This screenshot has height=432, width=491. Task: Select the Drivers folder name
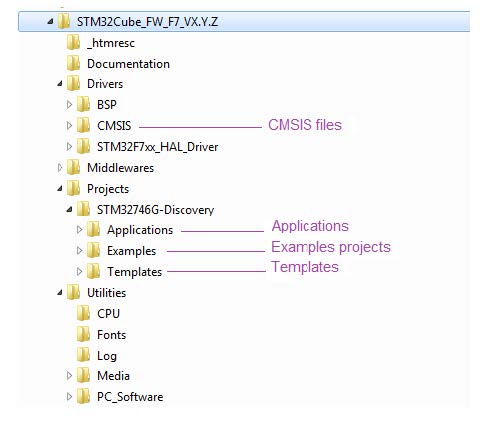pyautogui.click(x=105, y=84)
